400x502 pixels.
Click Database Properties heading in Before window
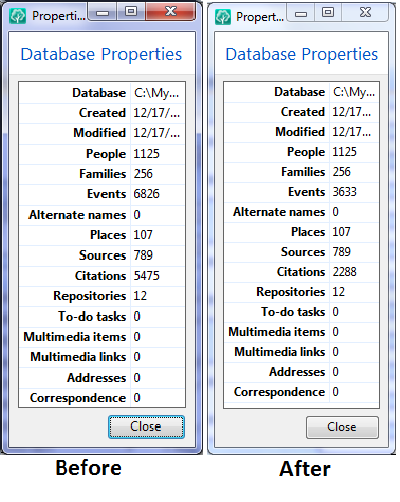click(x=101, y=54)
